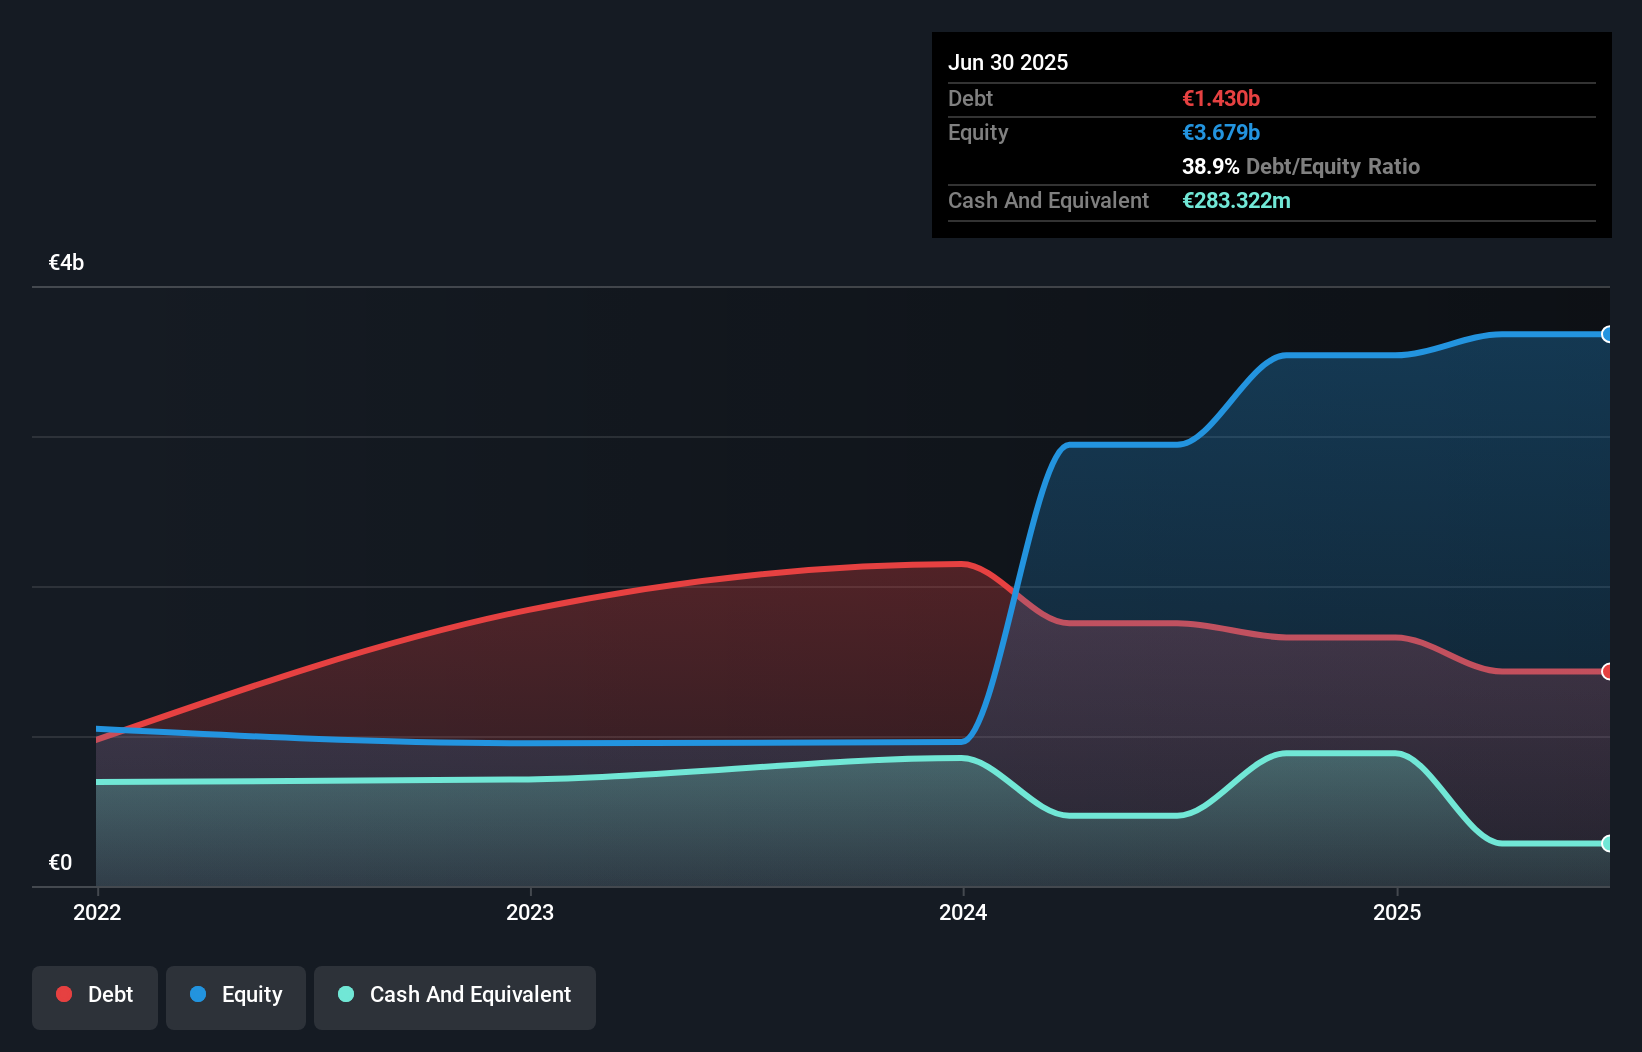Click the blue Equity legend dot
This screenshot has height=1052, width=1642.
point(198,994)
